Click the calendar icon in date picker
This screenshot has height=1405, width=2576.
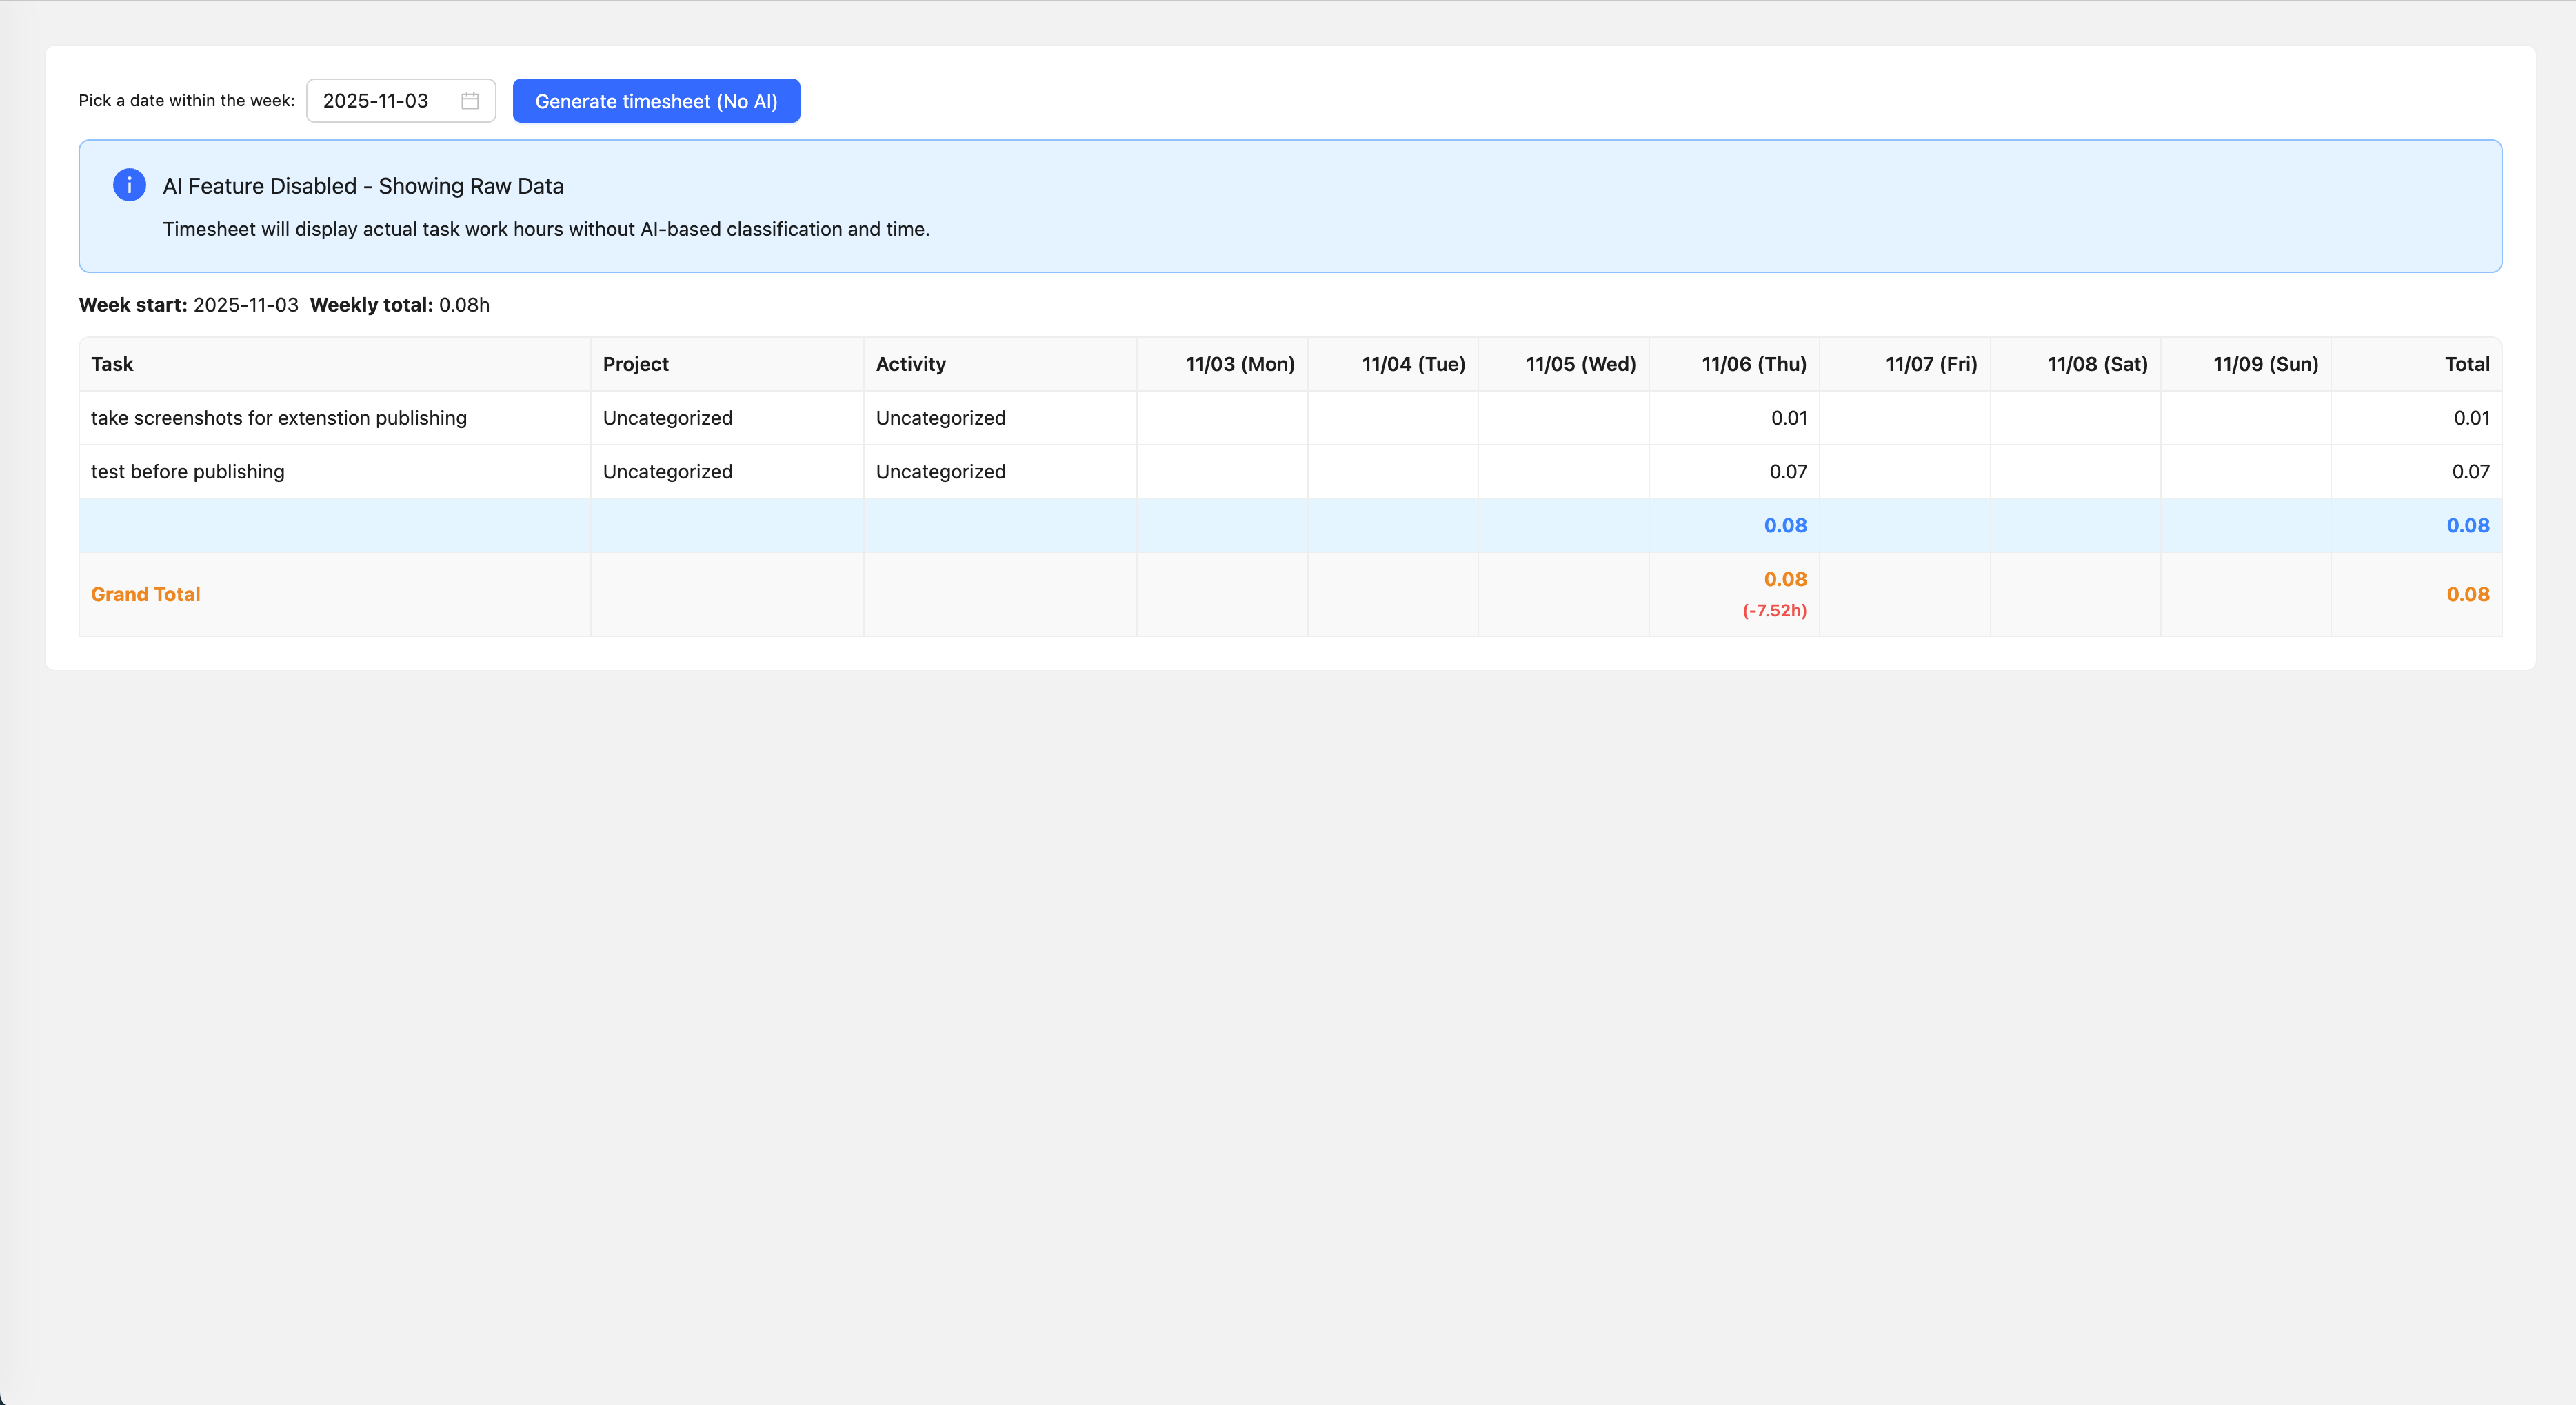click(x=470, y=101)
